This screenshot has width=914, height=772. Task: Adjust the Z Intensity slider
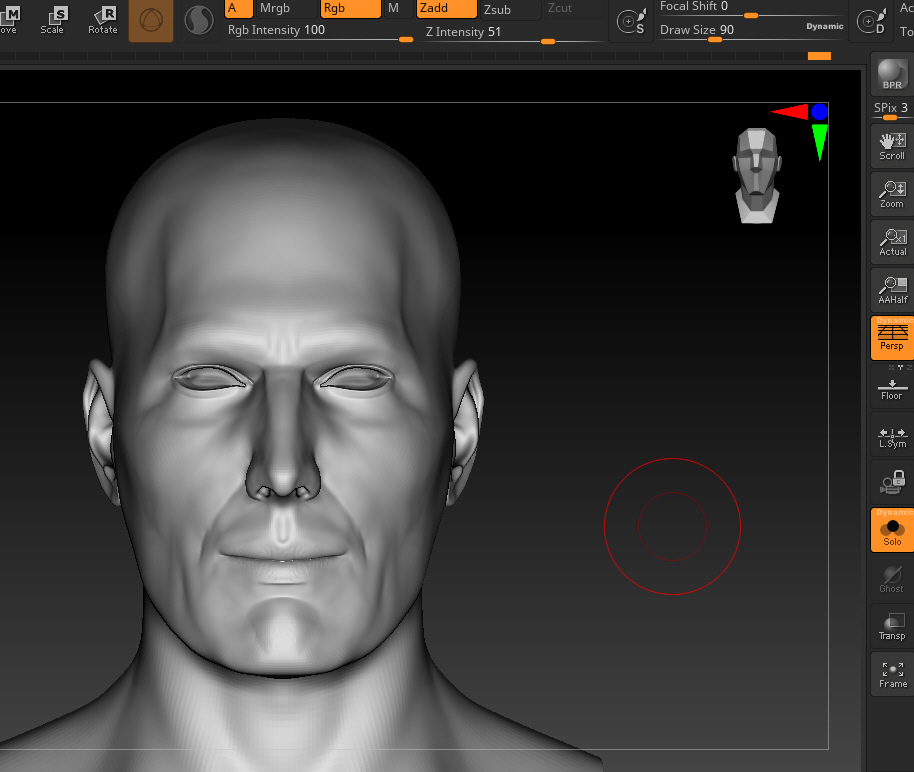point(513,34)
